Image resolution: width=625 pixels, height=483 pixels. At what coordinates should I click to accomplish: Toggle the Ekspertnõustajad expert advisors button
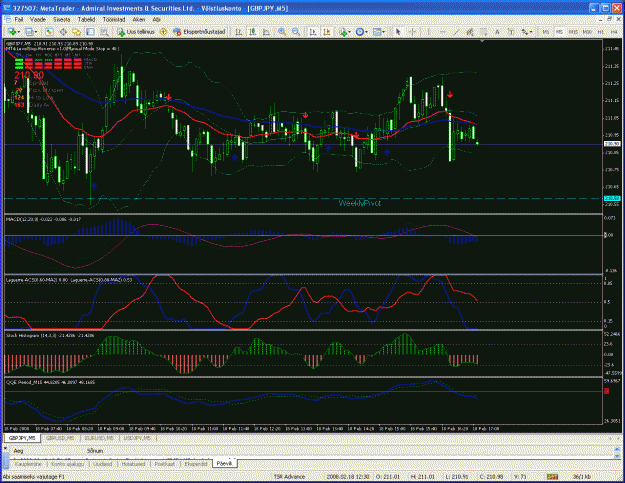coord(199,32)
